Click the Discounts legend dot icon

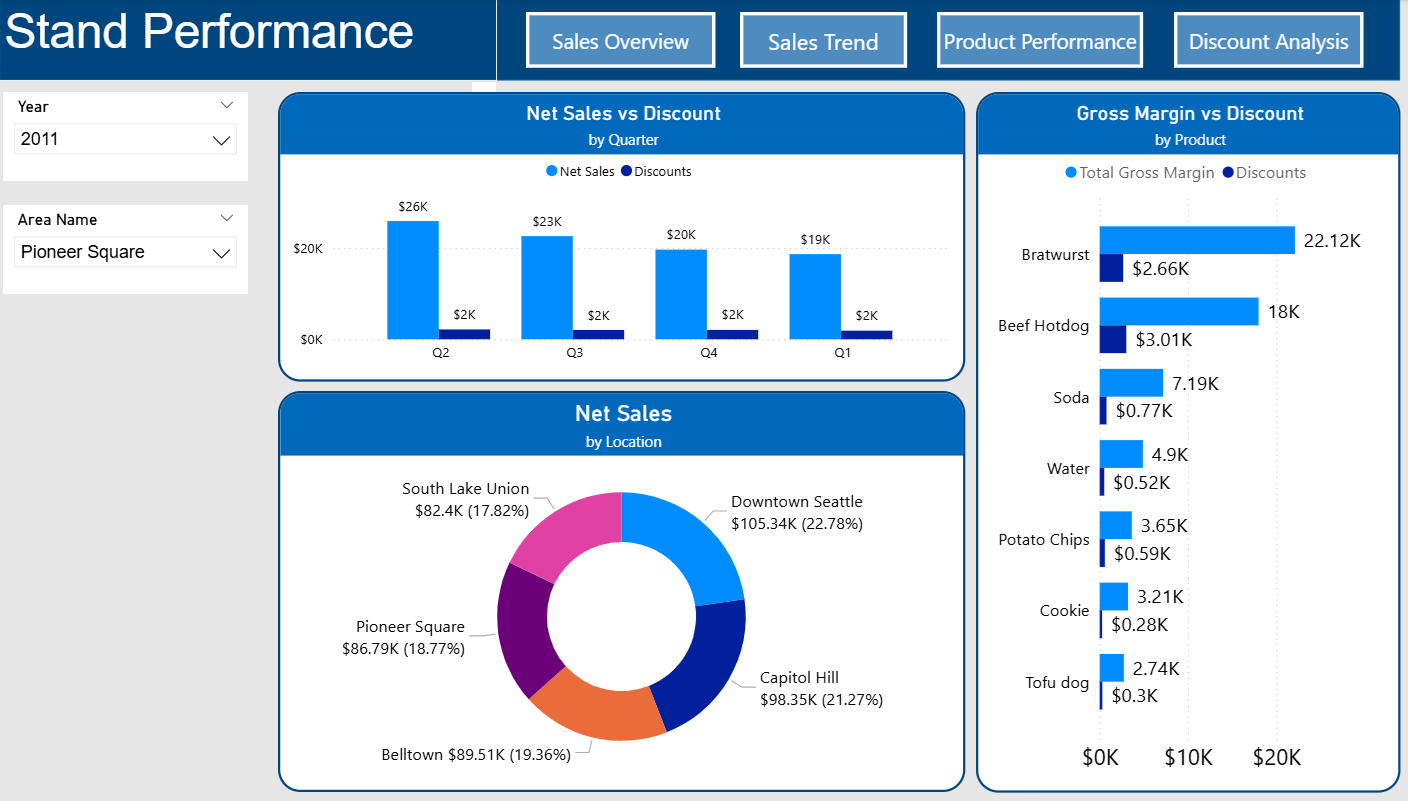(1227, 172)
